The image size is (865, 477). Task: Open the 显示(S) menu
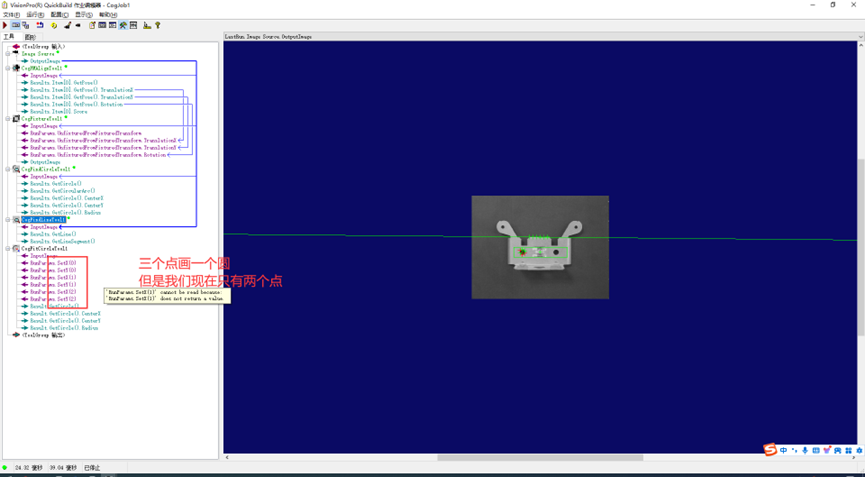84,15
